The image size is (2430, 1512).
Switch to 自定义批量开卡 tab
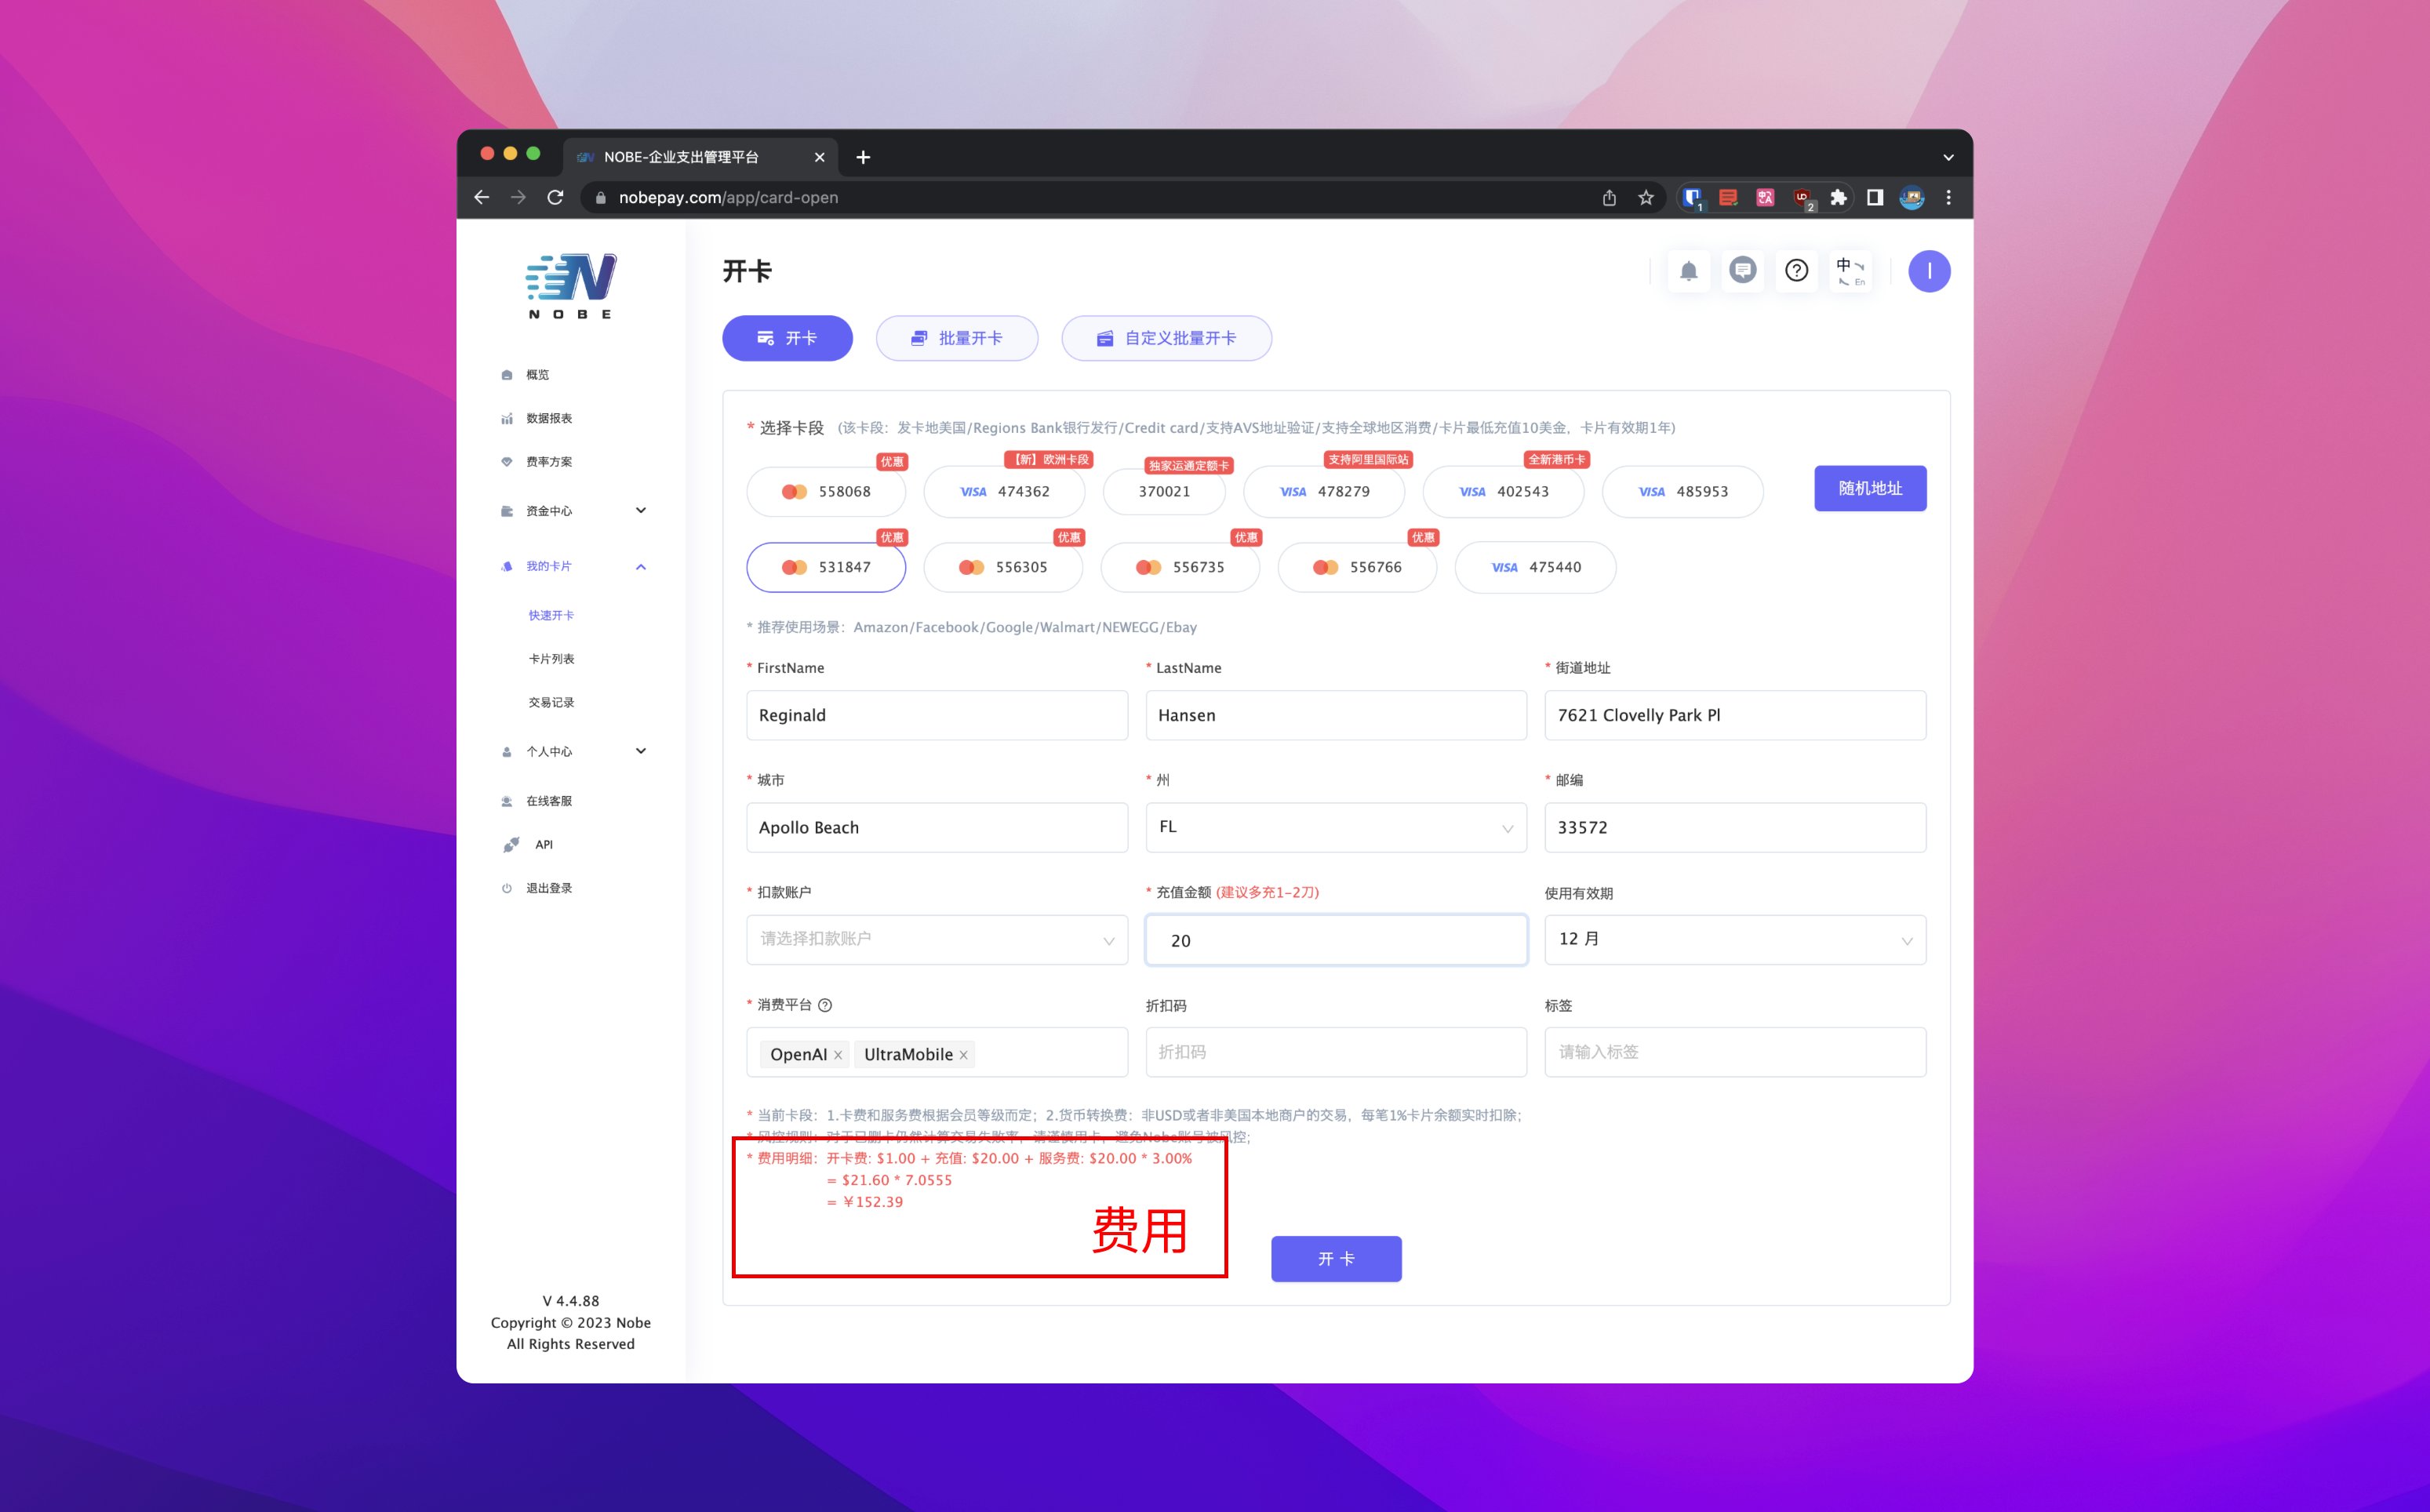[x=1167, y=338]
